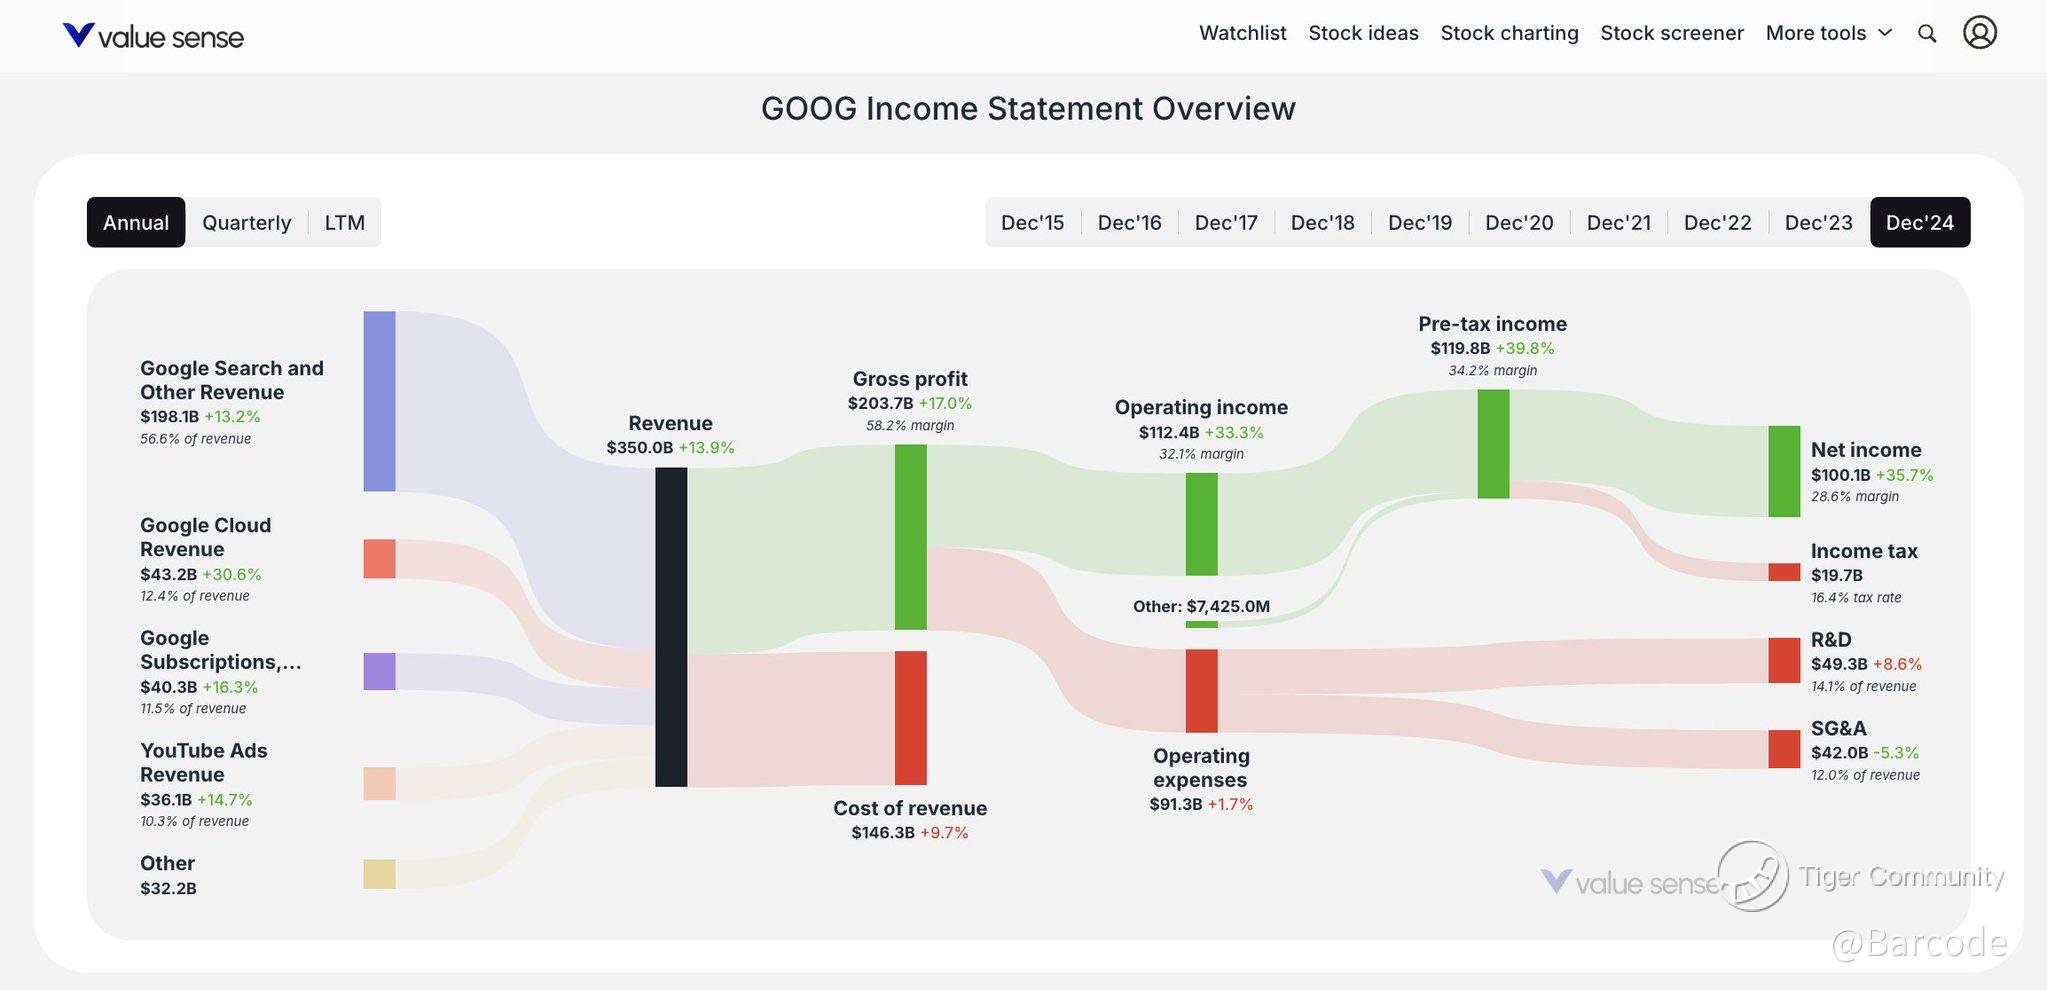Viewport: 2047px width, 990px height.
Task: Click the Google Search revenue blue bar
Action: pyautogui.click(x=379, y=401)
